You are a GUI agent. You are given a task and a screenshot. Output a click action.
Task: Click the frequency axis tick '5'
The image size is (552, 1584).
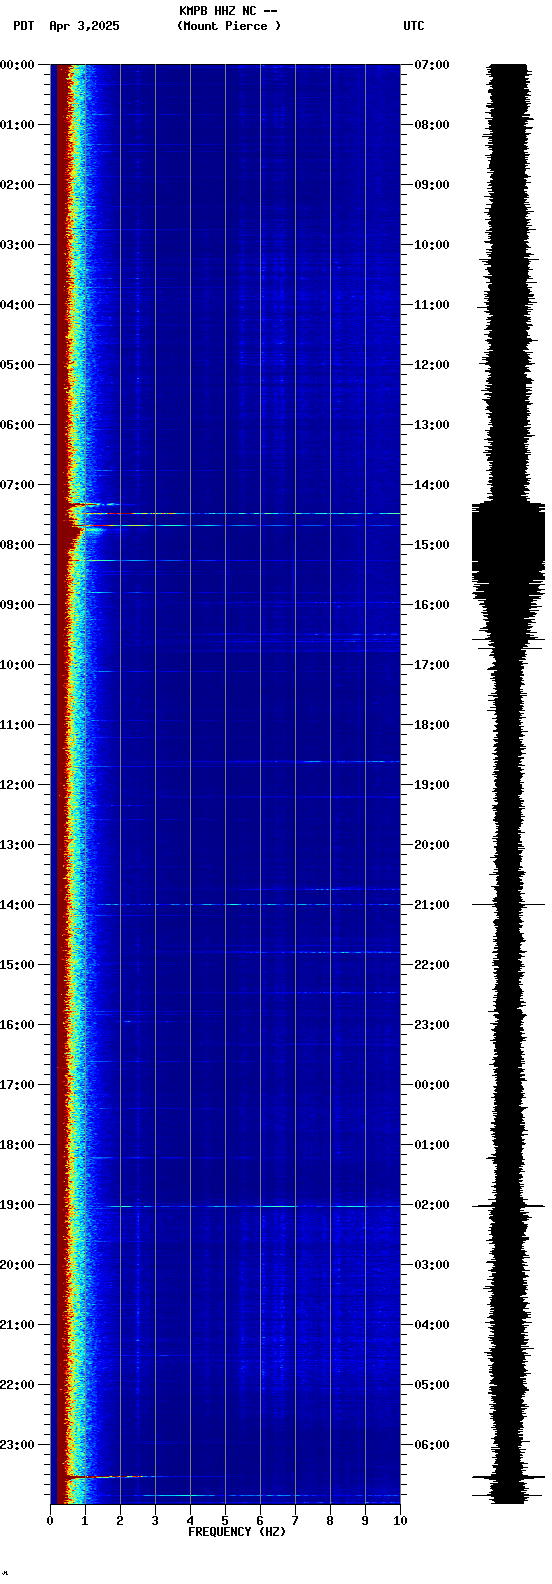tap(225, 1521)
